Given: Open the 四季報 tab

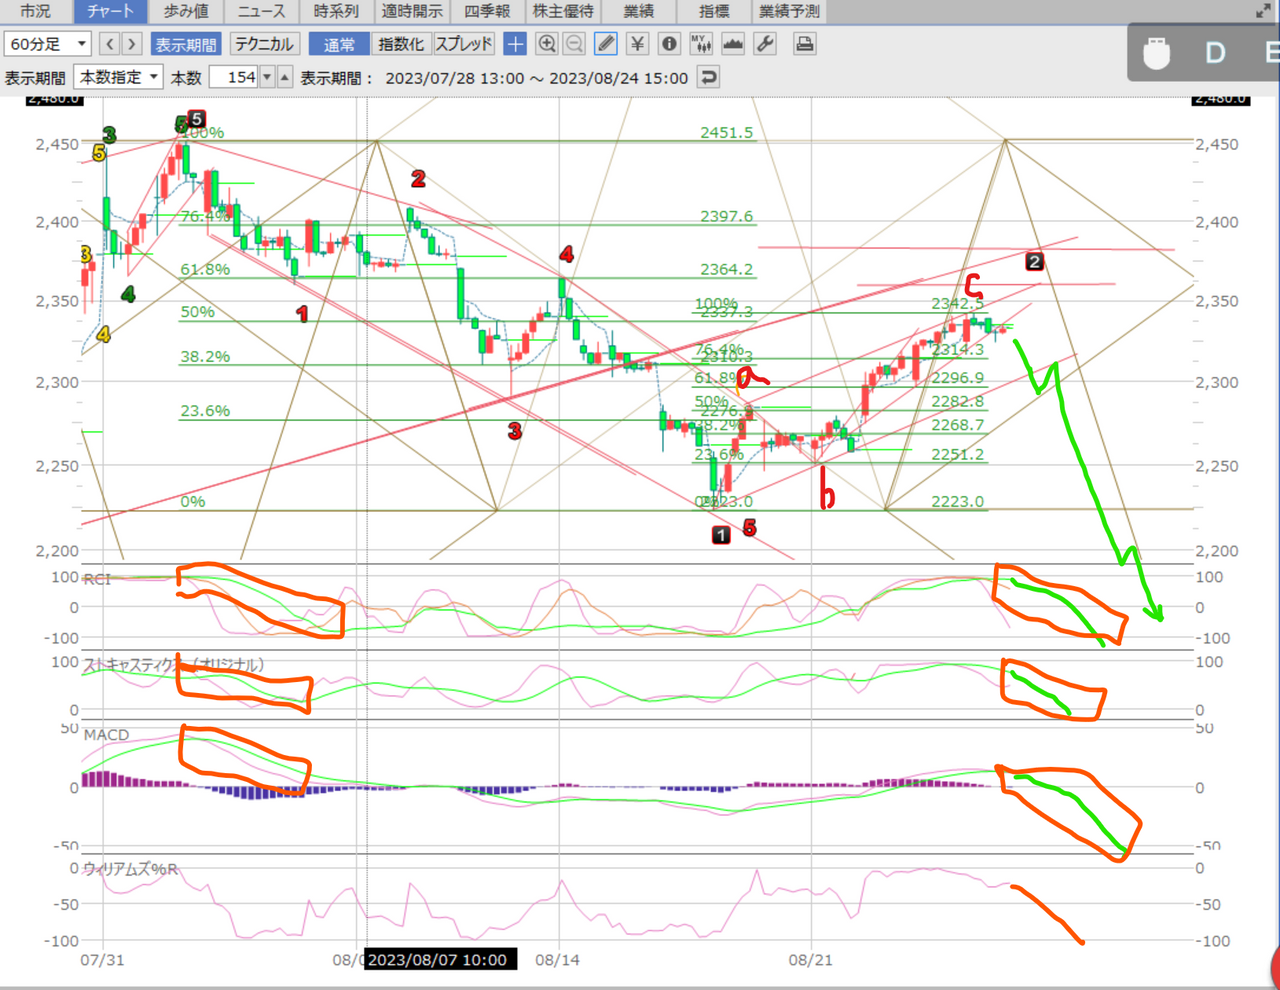Looking at the screenshot, I should click(x=487, y=11).
